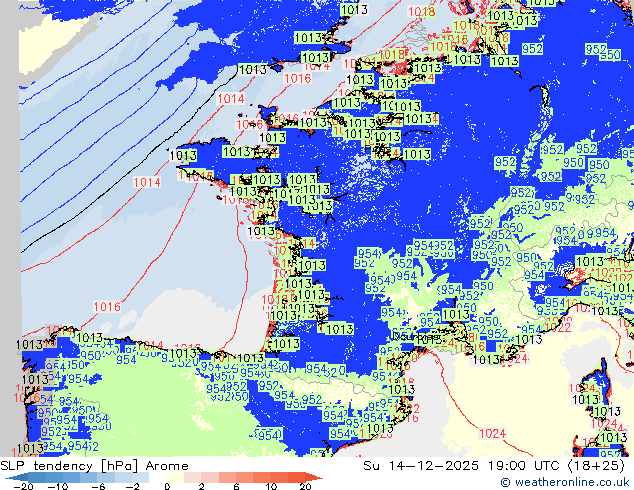Image resolution: width=634 pixels, height=490 pixels.
Task: Click the positive '20' legend value
Action: (305, 486)
